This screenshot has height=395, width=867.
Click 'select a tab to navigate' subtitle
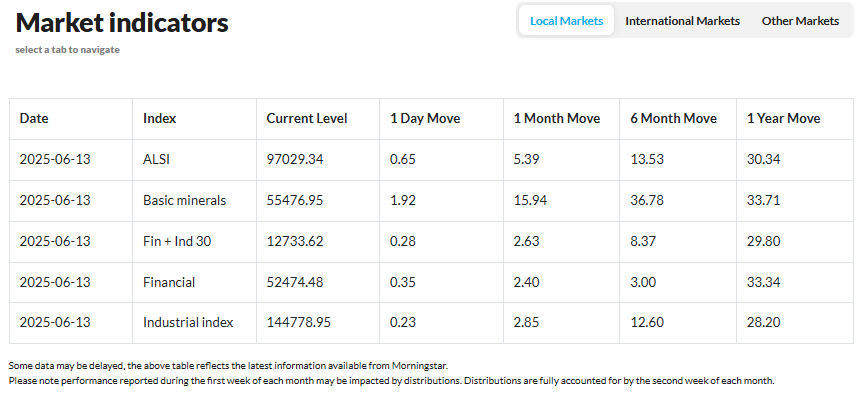coord(67,50)
